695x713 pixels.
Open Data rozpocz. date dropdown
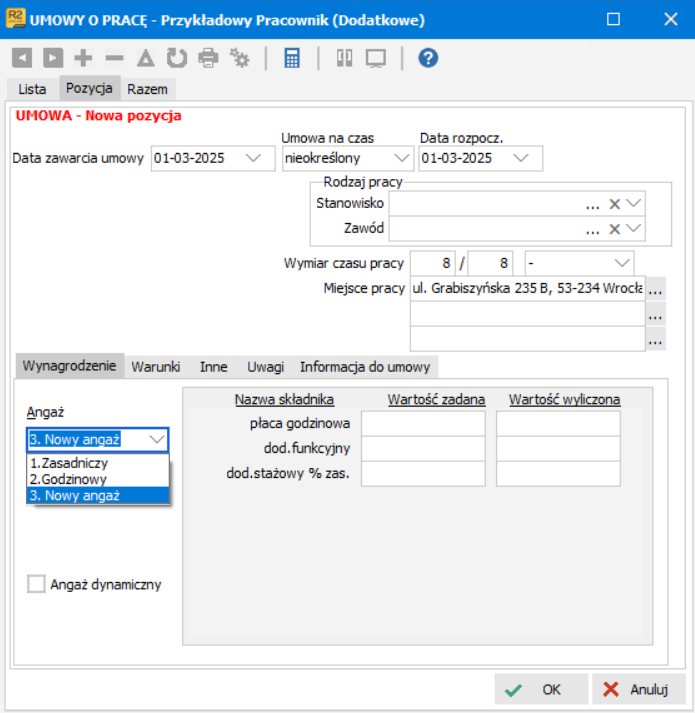click(521, 158)
